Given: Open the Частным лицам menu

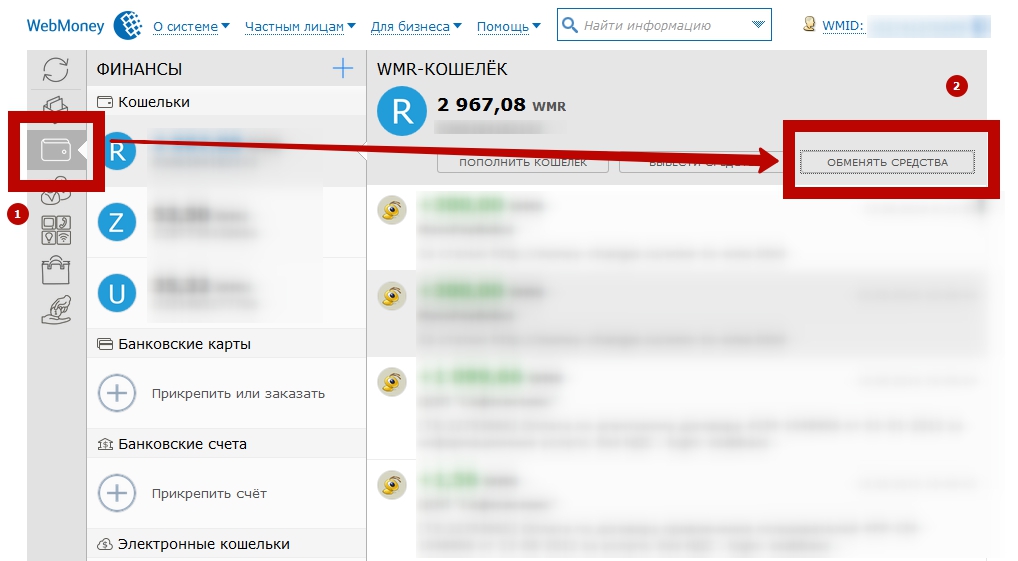Looking at the screenshot, I should click(301, 27).
